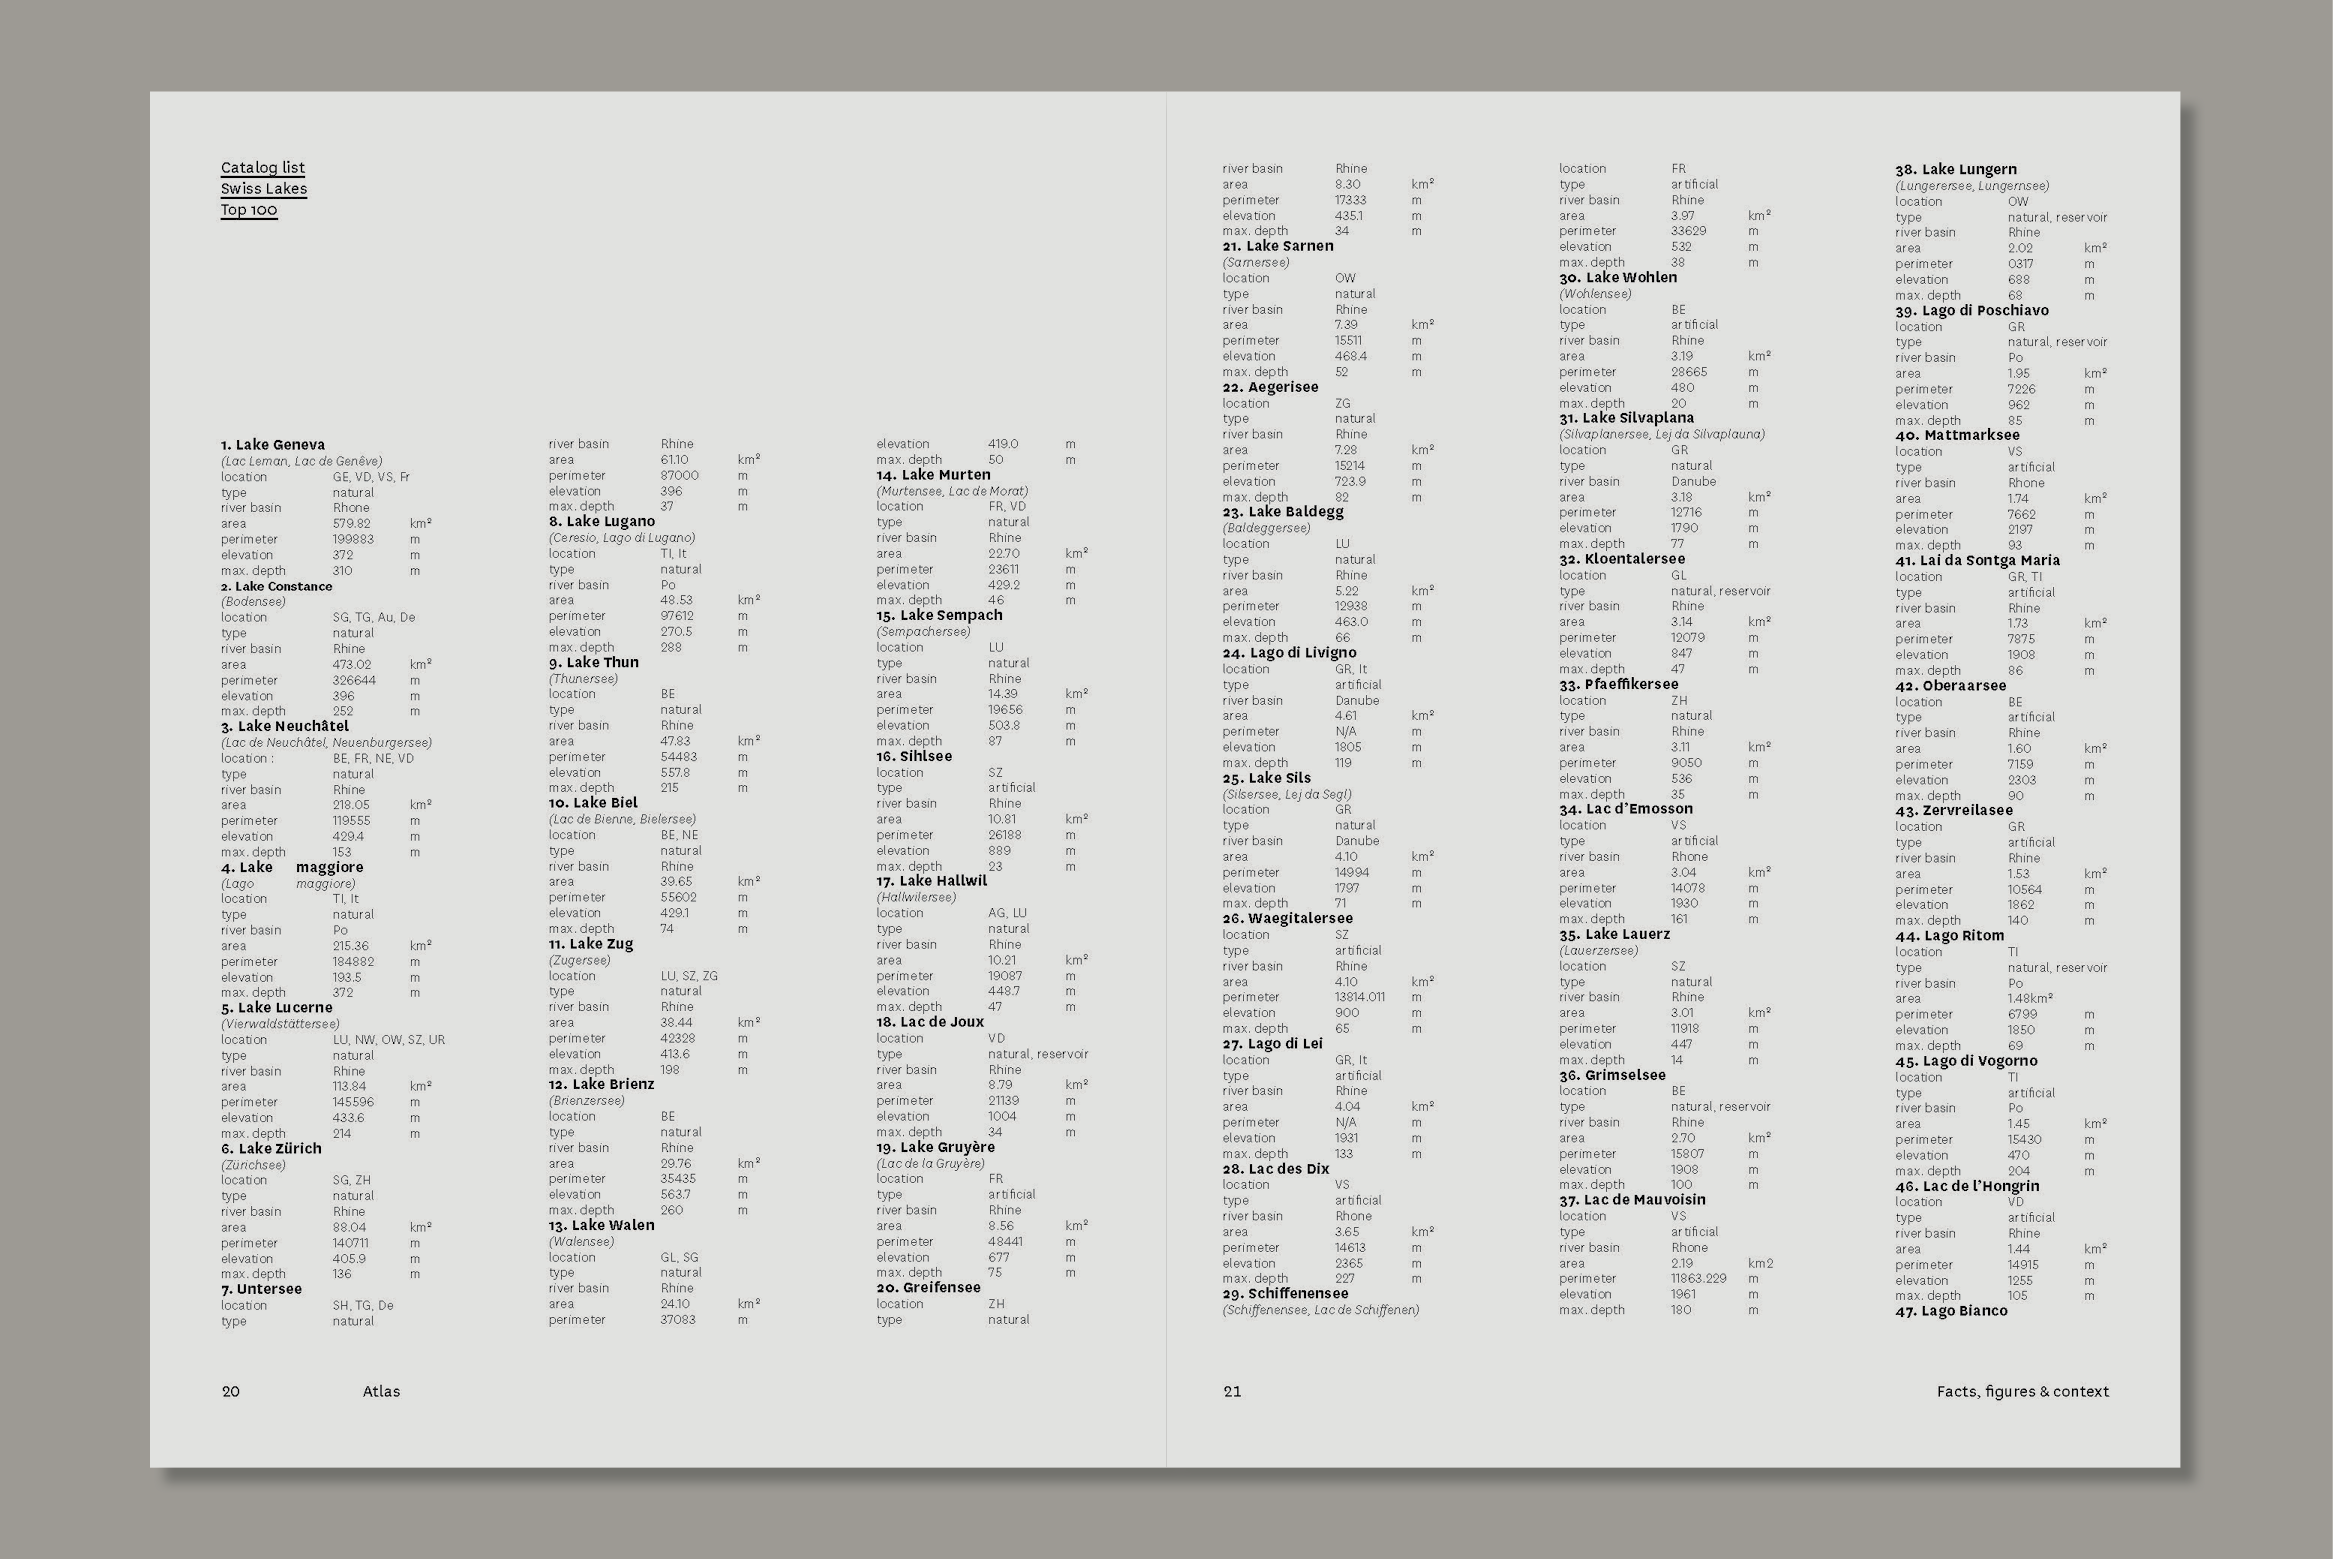This screenshot has height=1559, width=2333.
Task: Select the "13. Lake Walen" entry title
Action: pyautogui.click(x=601, y=1226)
